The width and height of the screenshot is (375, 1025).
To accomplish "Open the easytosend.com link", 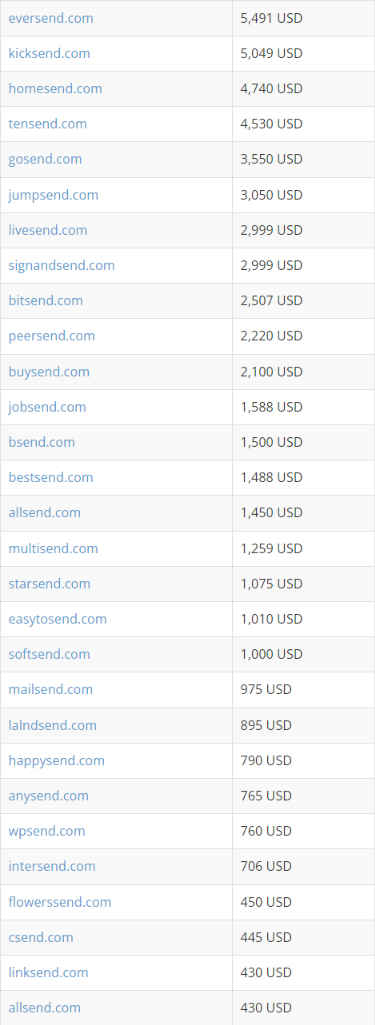I will click(57, 619).
